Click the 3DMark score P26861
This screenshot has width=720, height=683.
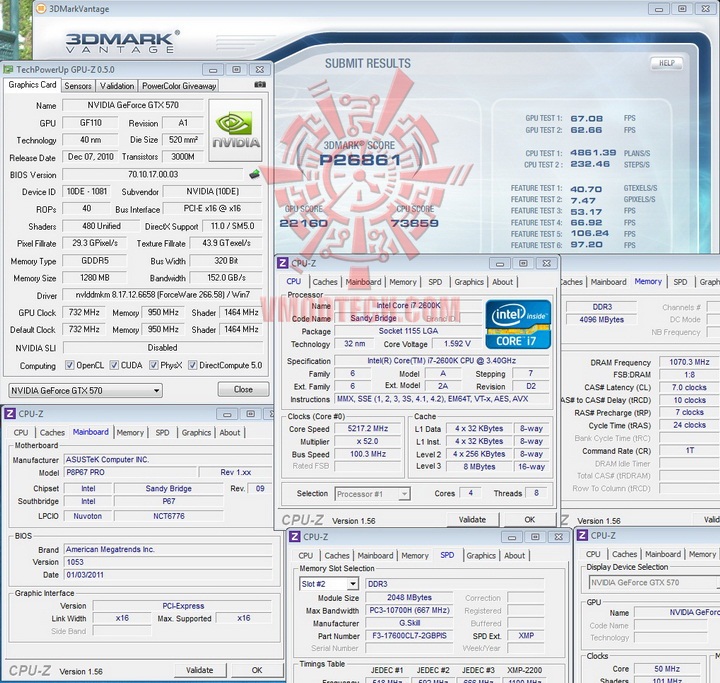point(360,160)
